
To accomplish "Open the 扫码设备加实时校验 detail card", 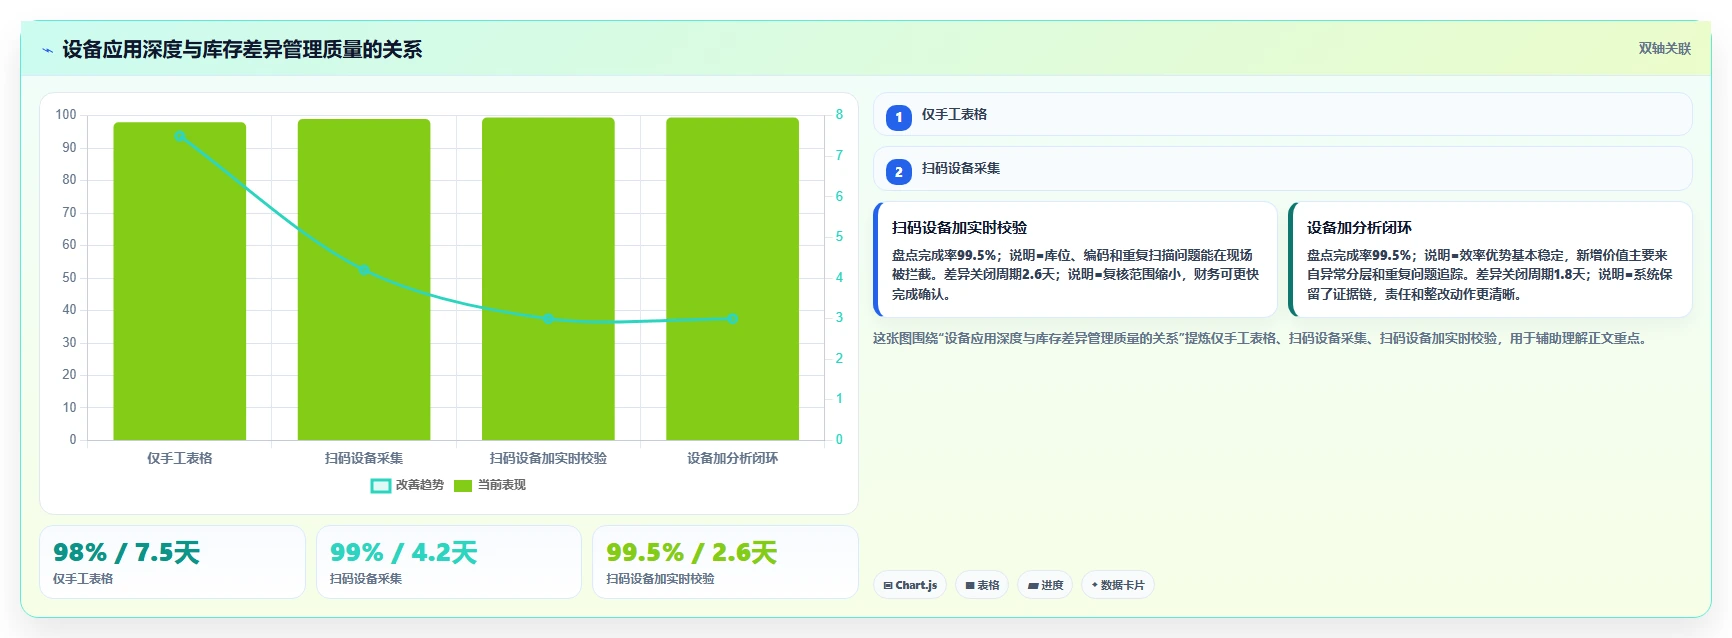I will point(1075,260).
